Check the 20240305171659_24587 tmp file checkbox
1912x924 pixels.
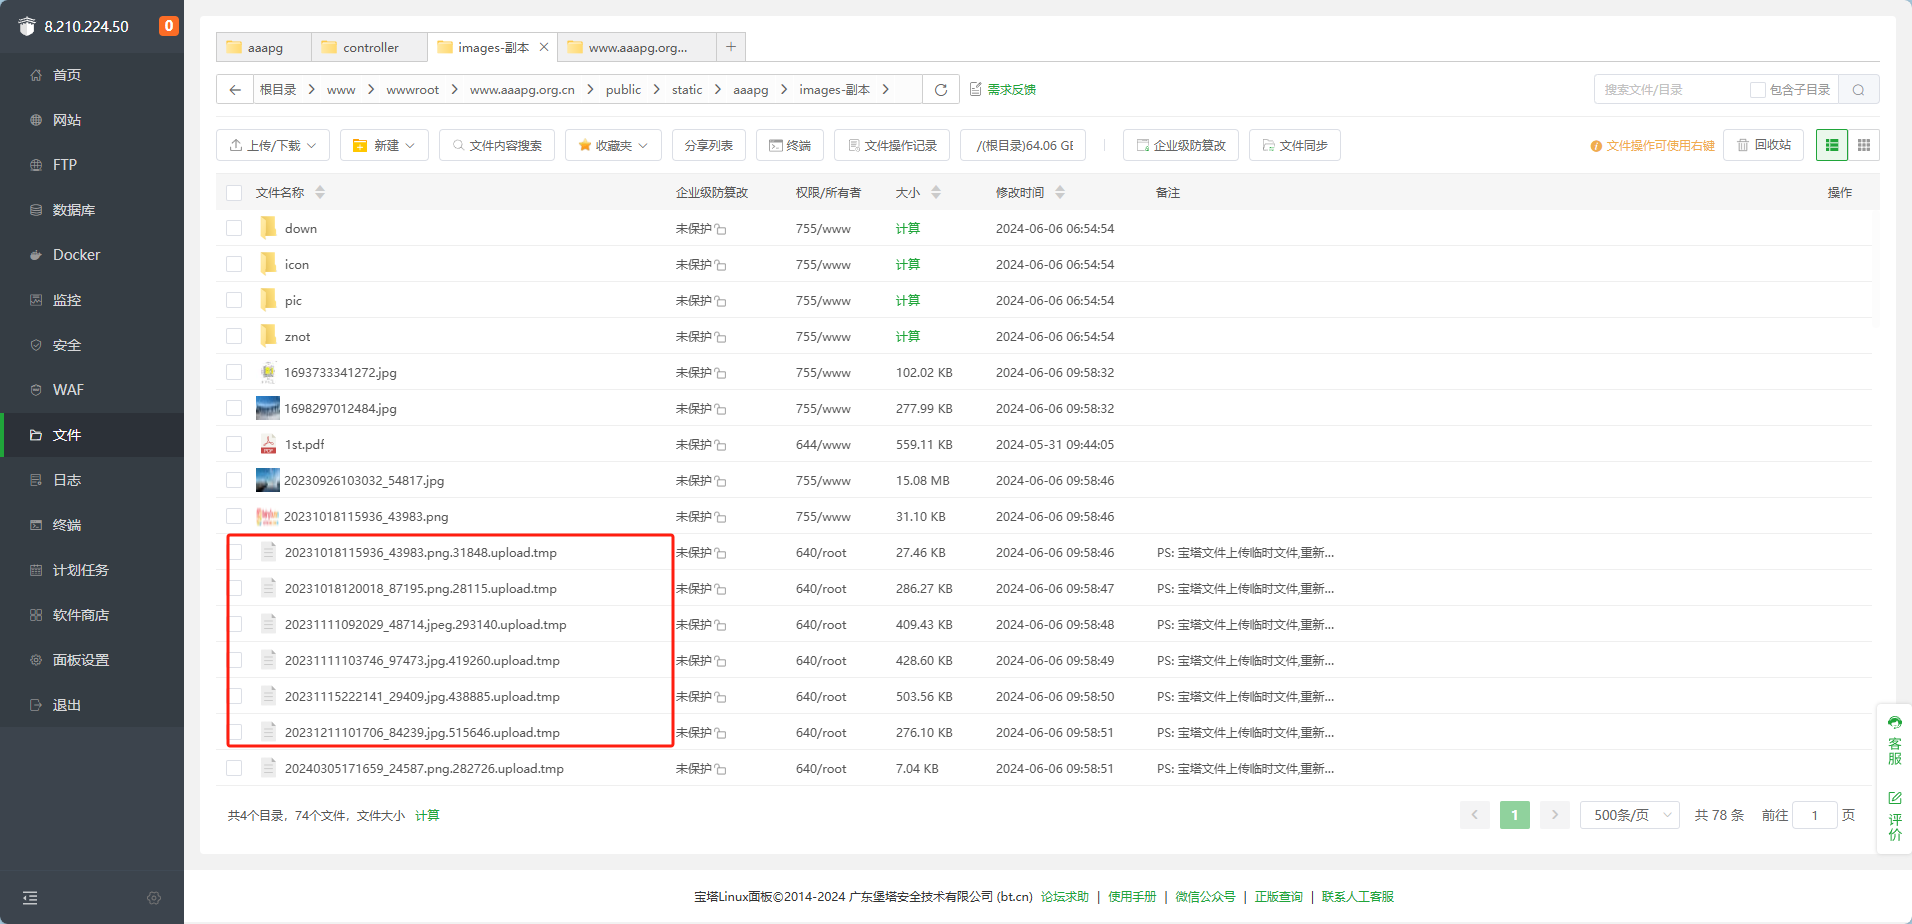(x=234, y=768)
